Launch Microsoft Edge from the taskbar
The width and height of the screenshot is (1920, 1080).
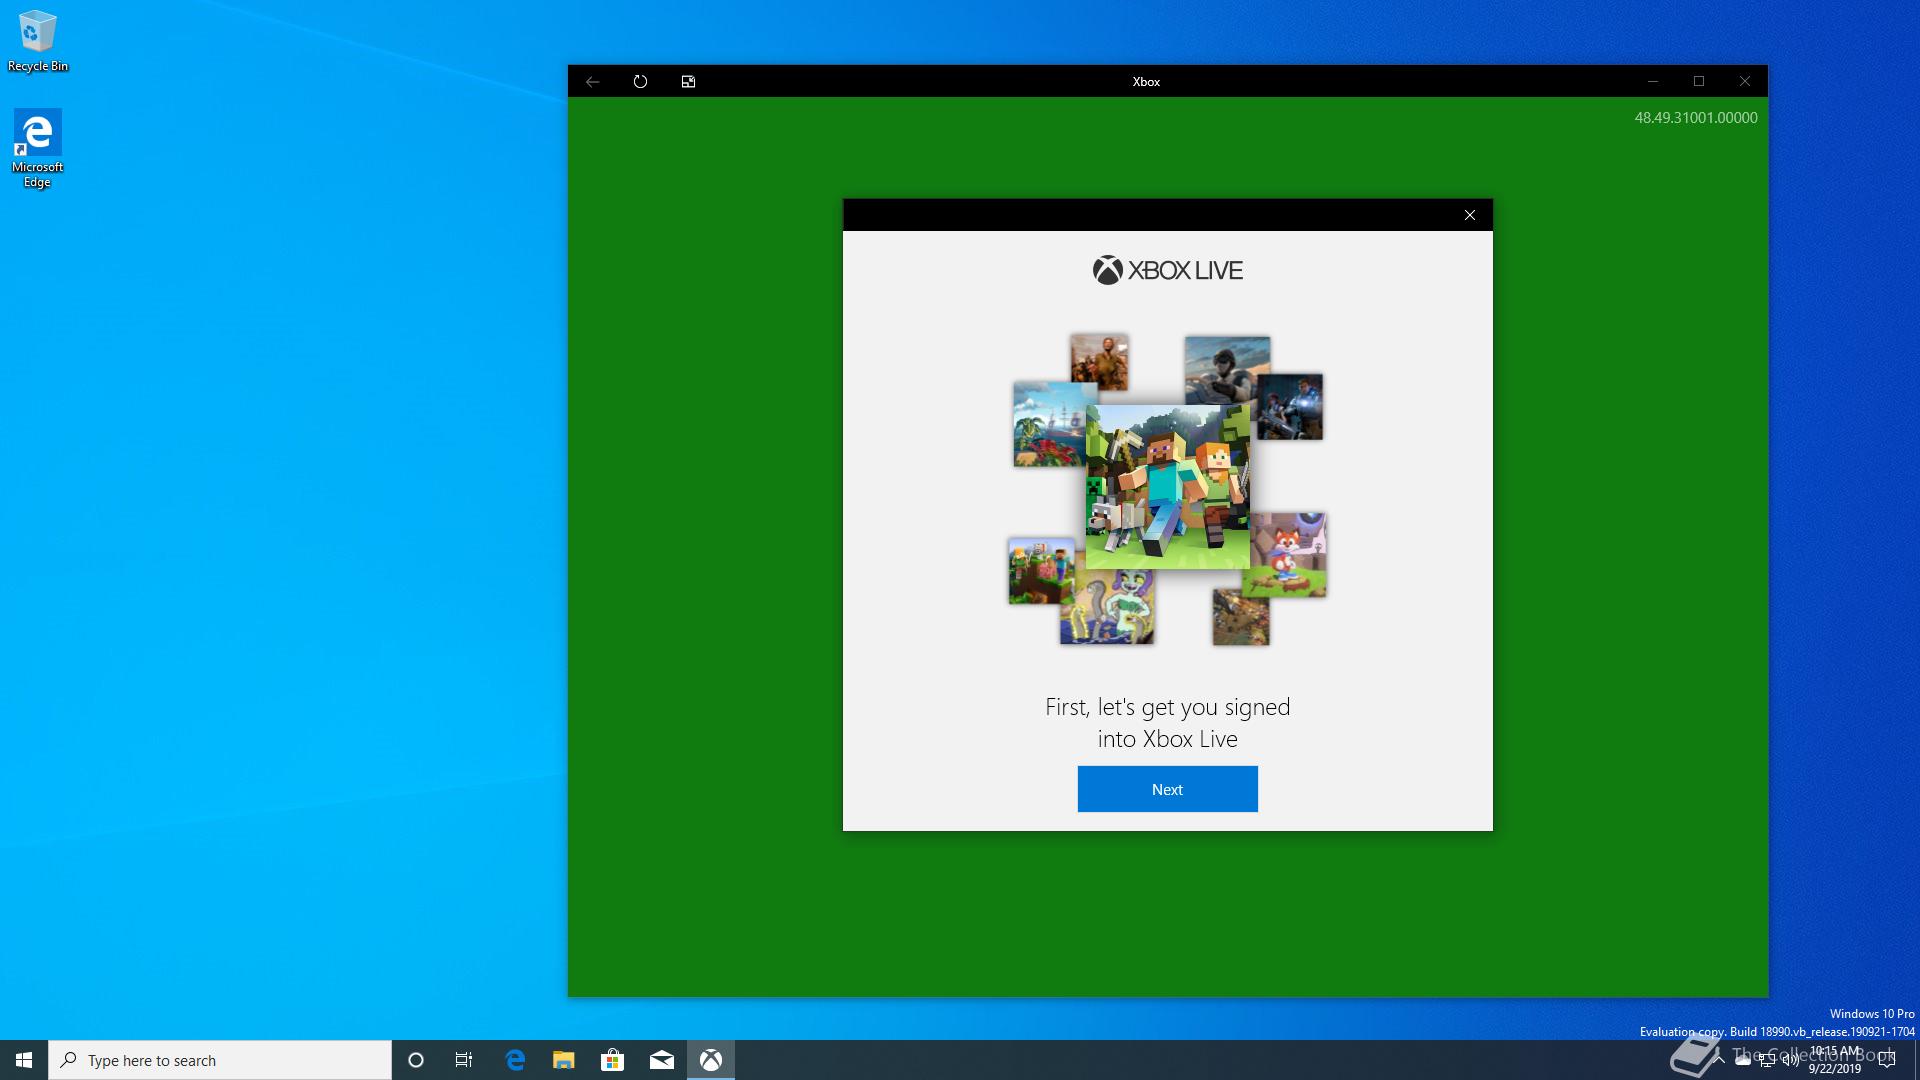515,1060
